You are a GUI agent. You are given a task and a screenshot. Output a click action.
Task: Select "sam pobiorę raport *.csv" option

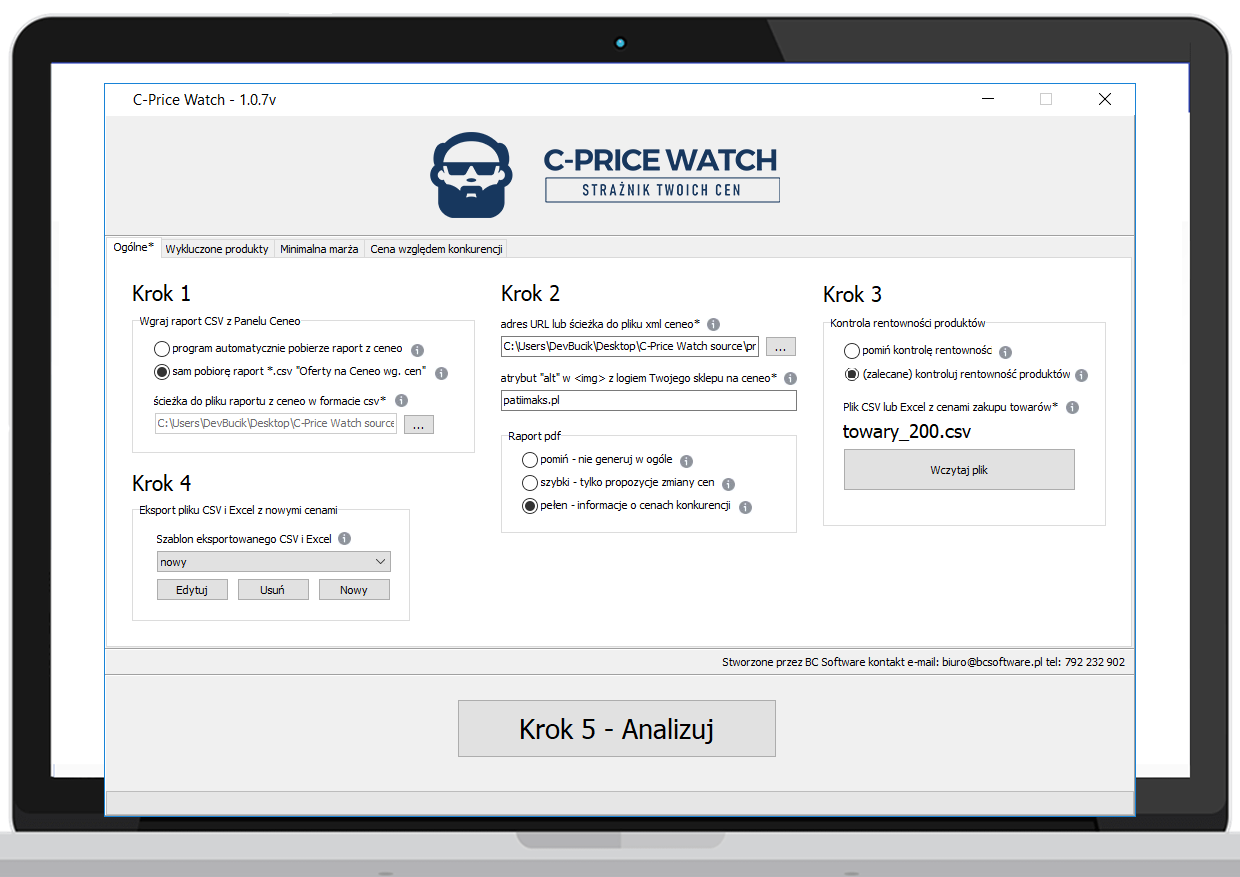[x=161, y=372]
